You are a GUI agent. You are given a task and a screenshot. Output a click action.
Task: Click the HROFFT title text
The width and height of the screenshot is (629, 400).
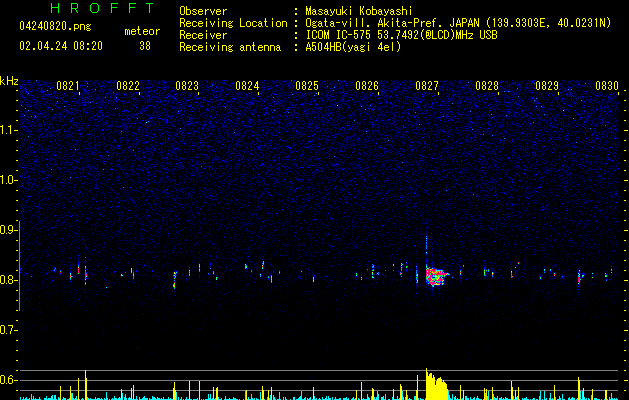[103, 8]
